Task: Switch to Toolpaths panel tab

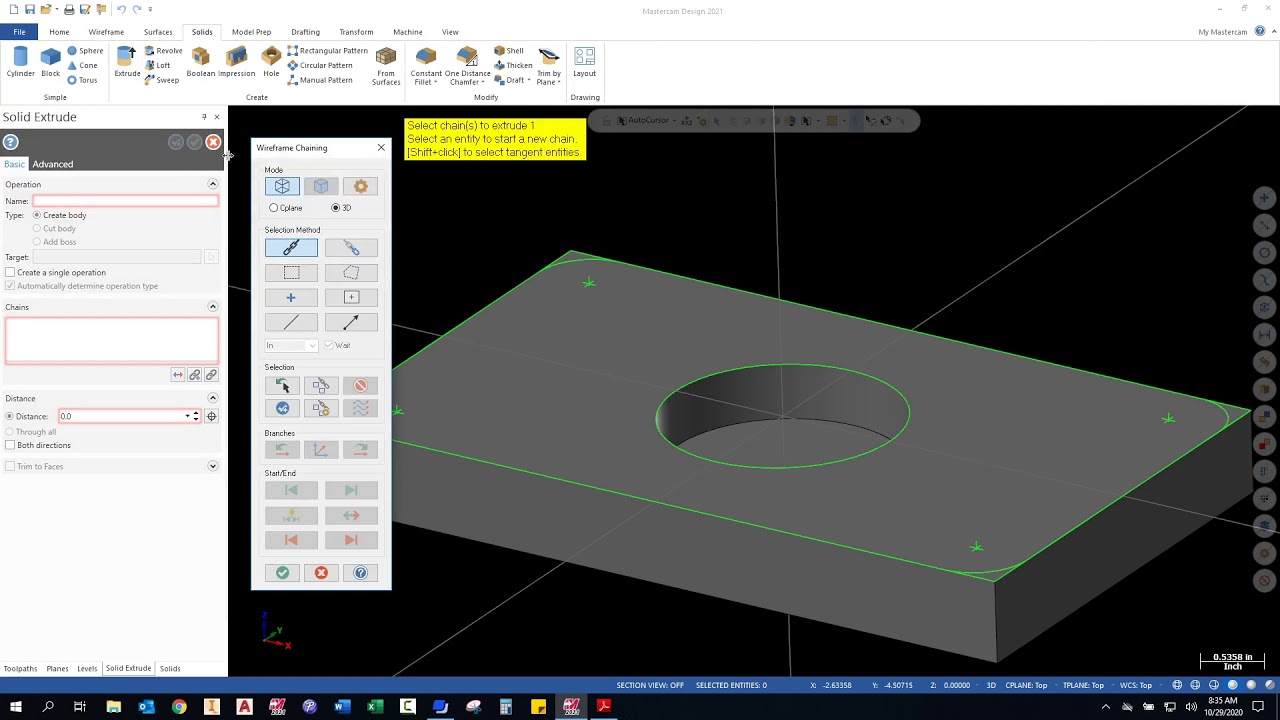Action: coord(20,668)
